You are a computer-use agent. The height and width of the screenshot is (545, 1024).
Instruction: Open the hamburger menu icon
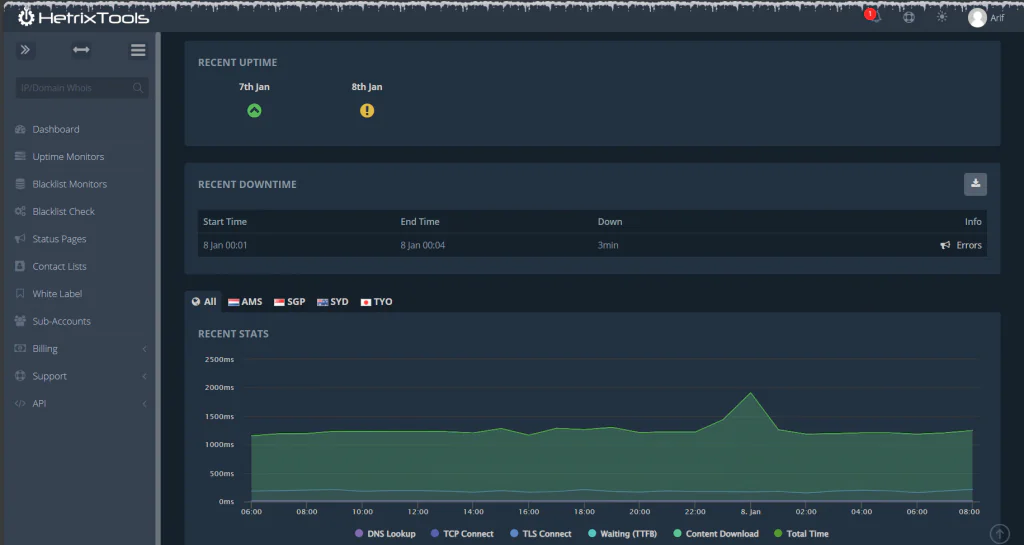click(138, 50)
